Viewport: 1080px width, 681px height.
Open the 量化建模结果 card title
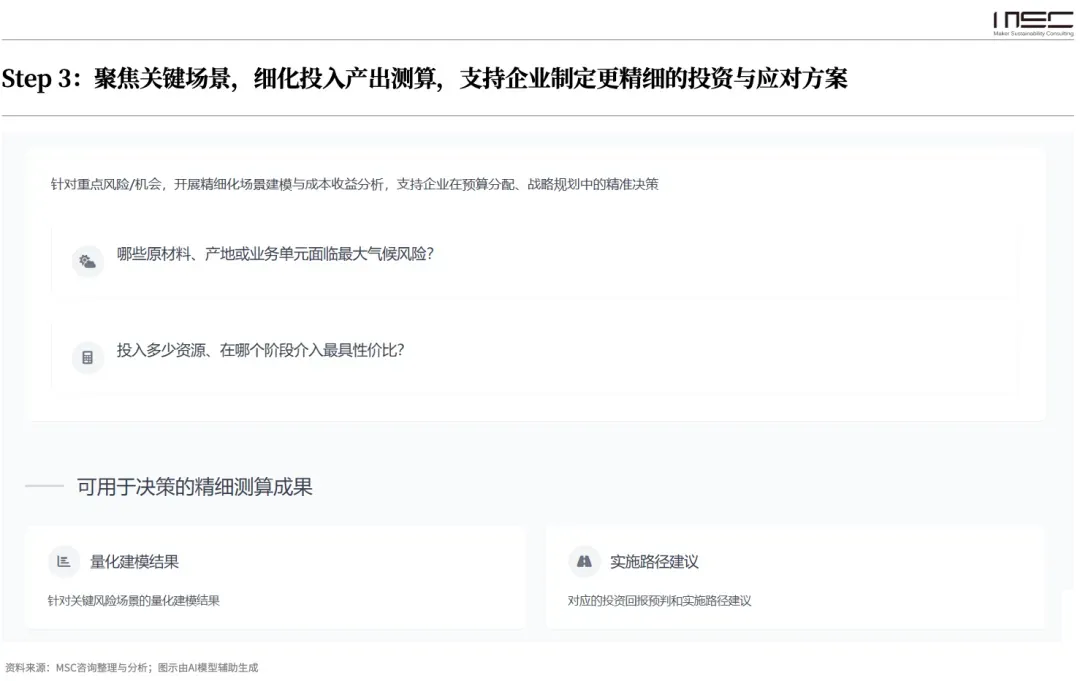pos(135,562)
